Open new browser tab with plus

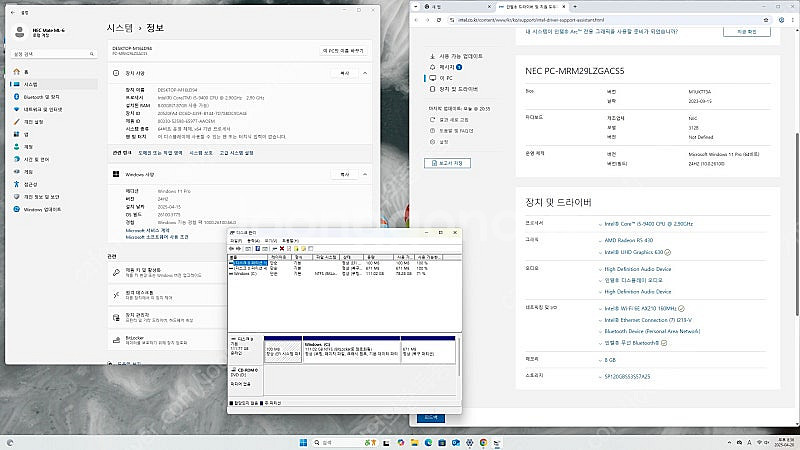(x=575, y=7)
